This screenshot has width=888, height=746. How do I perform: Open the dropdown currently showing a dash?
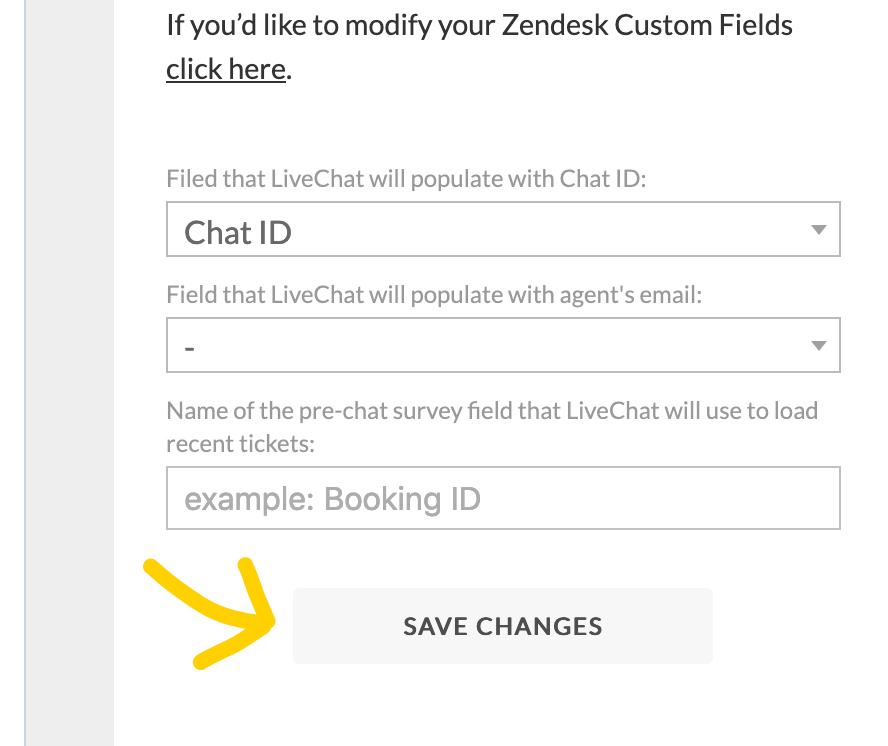pos(503,345)
